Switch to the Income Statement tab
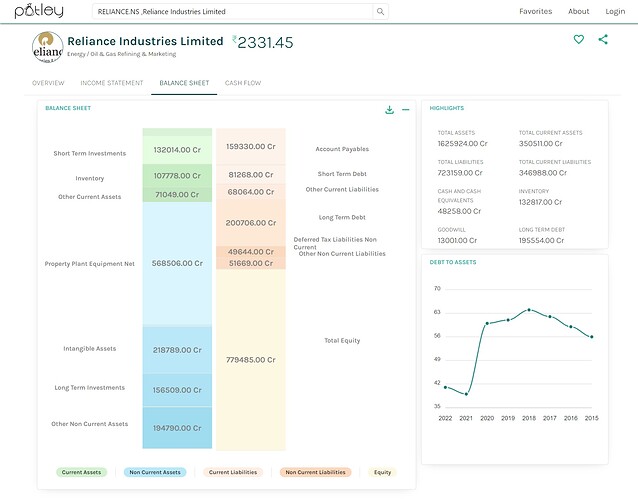 [x=112, y=83]
